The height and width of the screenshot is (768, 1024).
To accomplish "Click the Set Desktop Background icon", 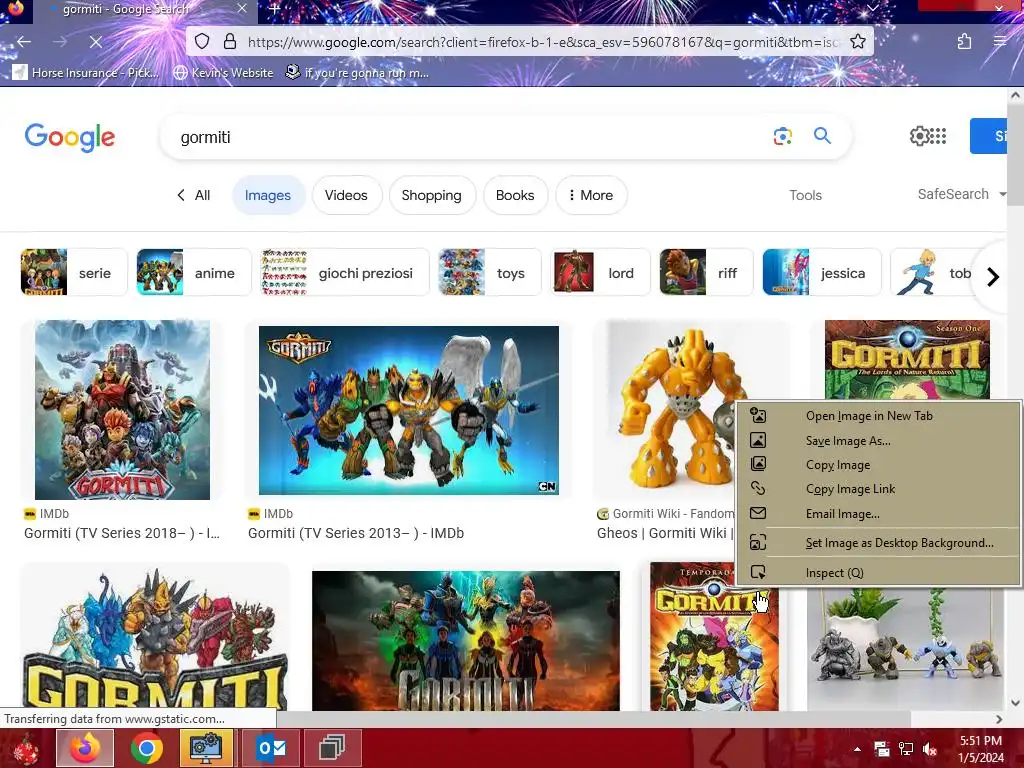I will click(x=758, y=542).
